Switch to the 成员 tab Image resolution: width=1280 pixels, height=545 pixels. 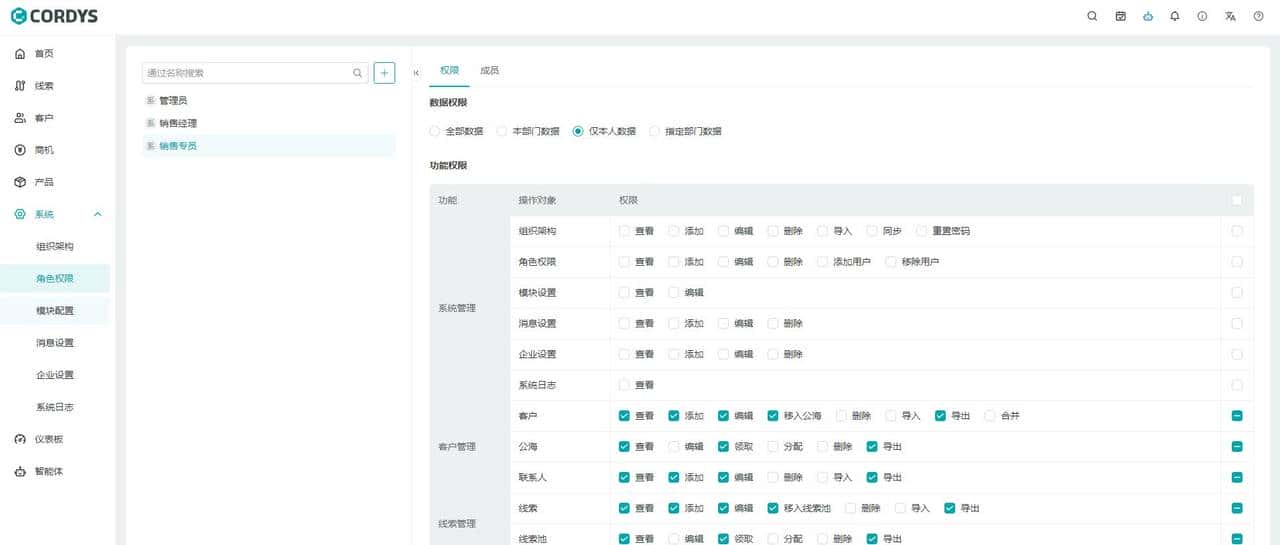[489, 71]
